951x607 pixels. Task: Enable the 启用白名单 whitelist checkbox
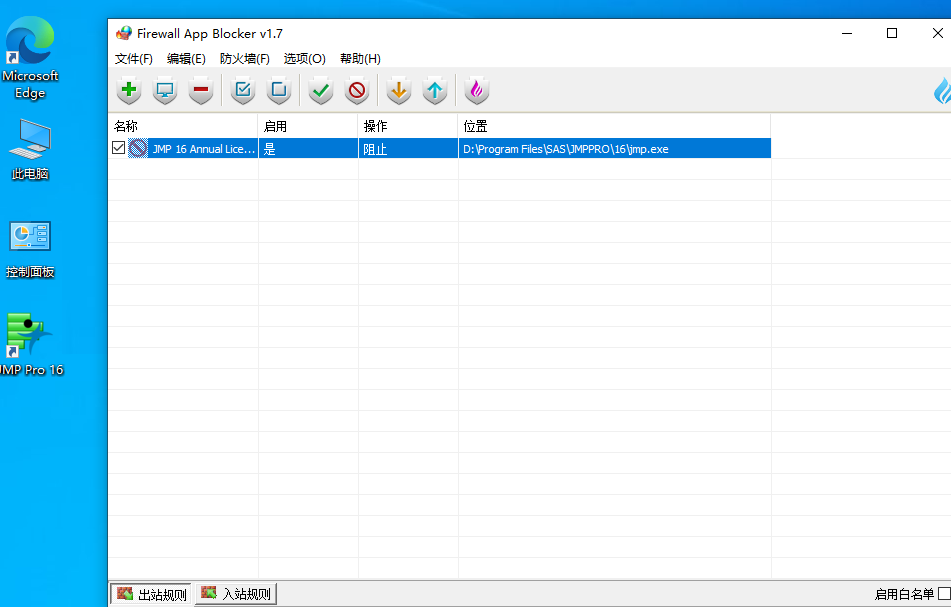(944, 594)
